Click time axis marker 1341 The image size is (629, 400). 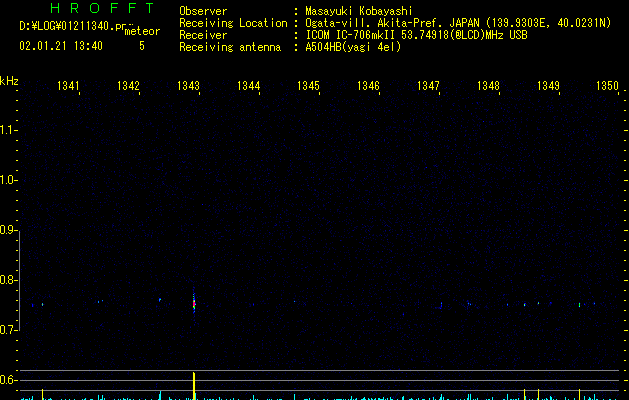click(68, 86)
